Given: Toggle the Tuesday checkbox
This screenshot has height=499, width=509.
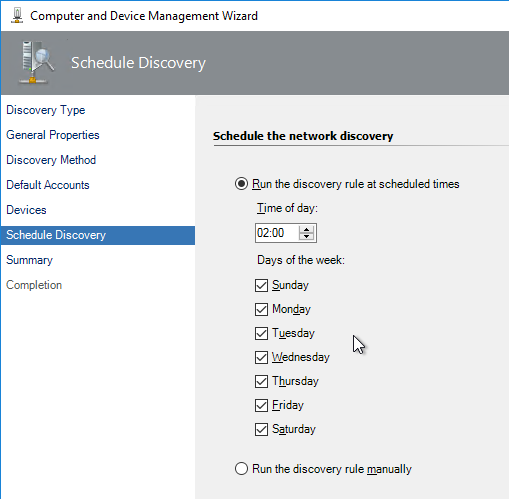Looking at the screenshot, I should click(x=261, y=333).
